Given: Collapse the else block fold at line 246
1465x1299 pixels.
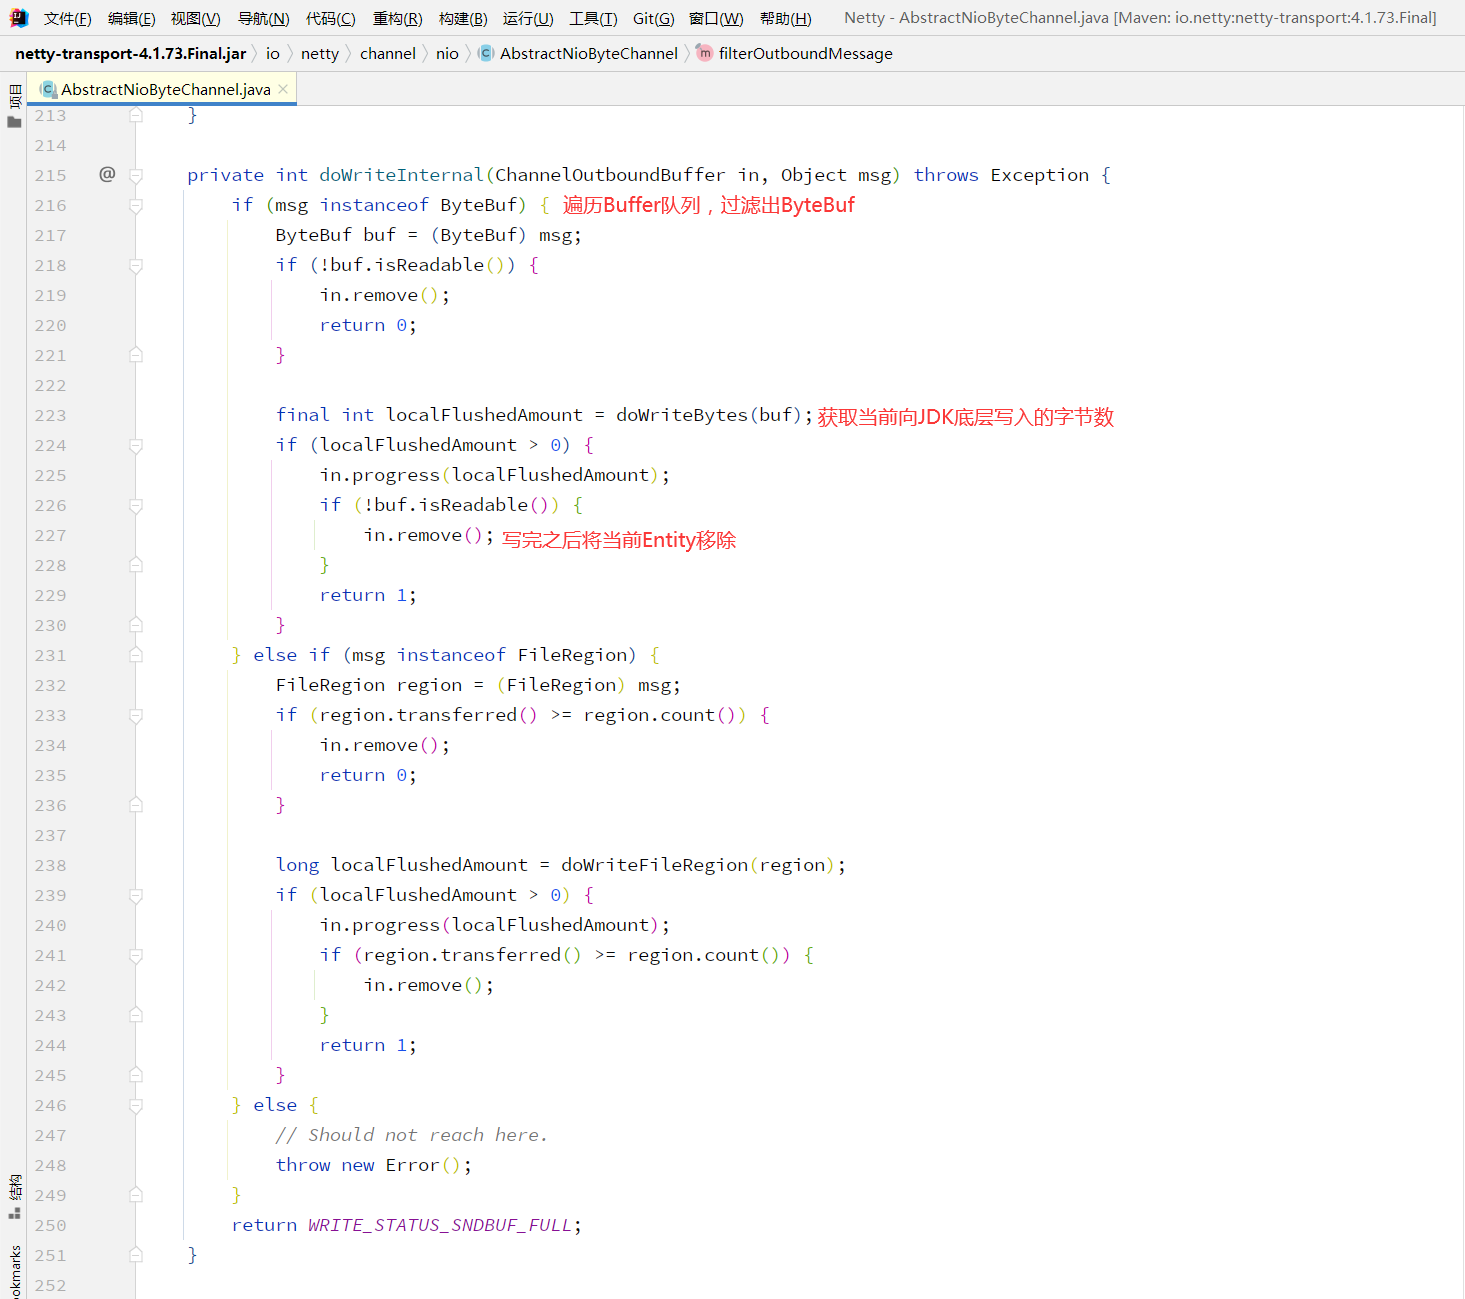Looking at the screenshot, I should 136,1106.
